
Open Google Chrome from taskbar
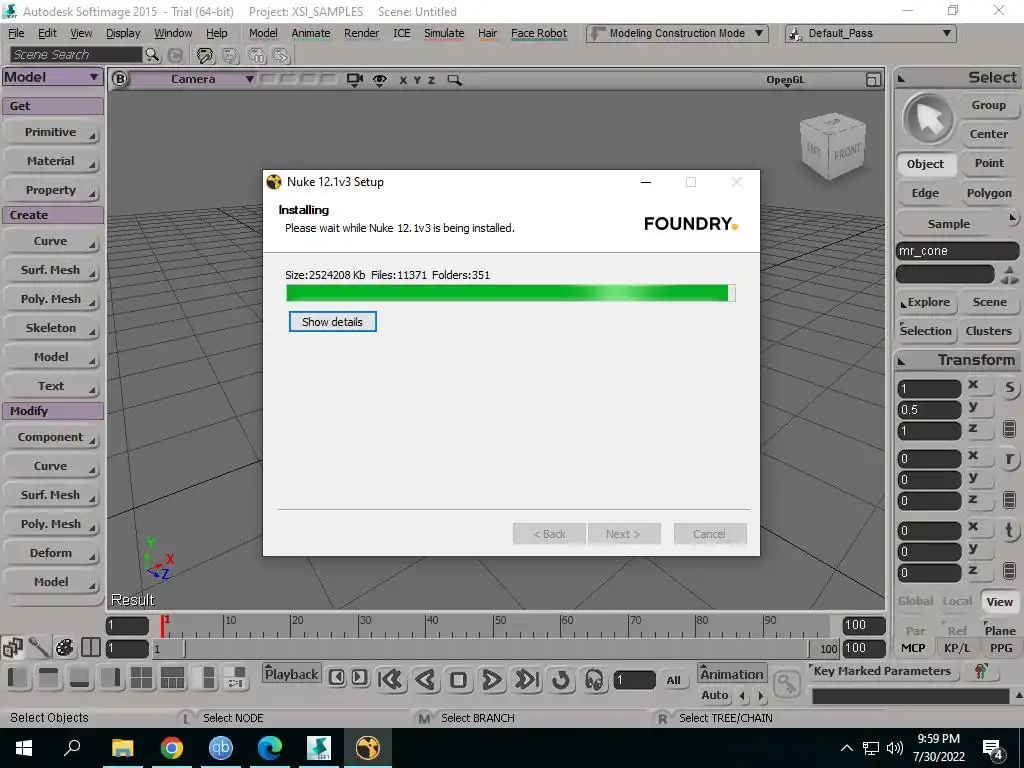click(x=172, y=748)
